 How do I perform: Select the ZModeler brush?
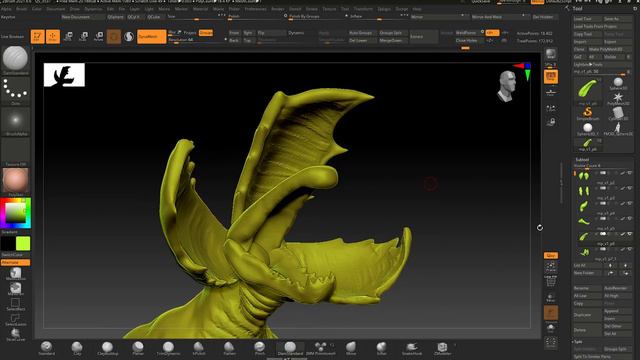pos(442,348)
